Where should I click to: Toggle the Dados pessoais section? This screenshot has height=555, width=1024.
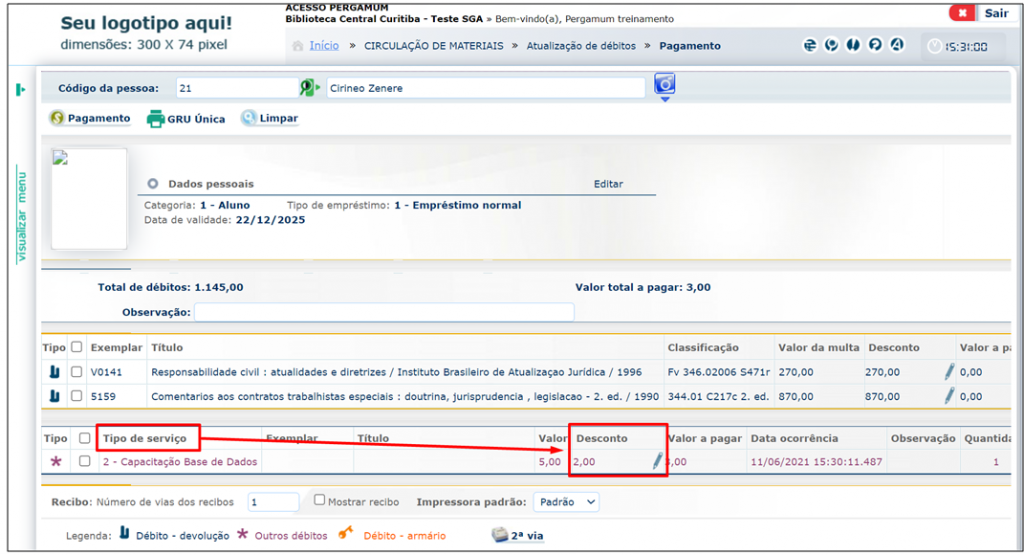pyautogui.click(x=153, y=184)
